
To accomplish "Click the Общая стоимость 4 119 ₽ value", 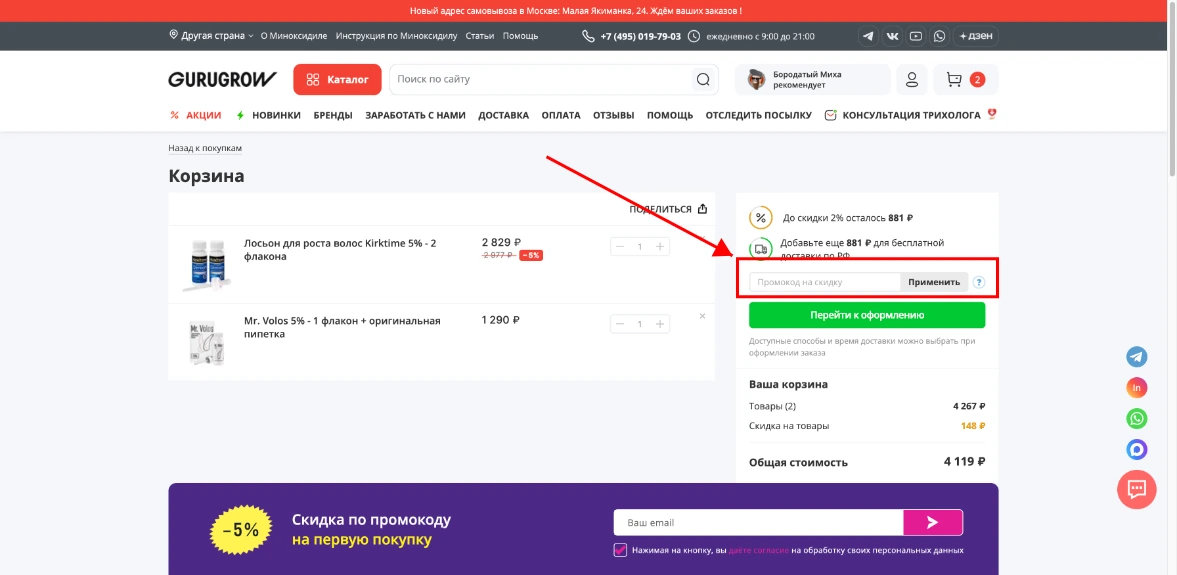I will tap(965, 462).
